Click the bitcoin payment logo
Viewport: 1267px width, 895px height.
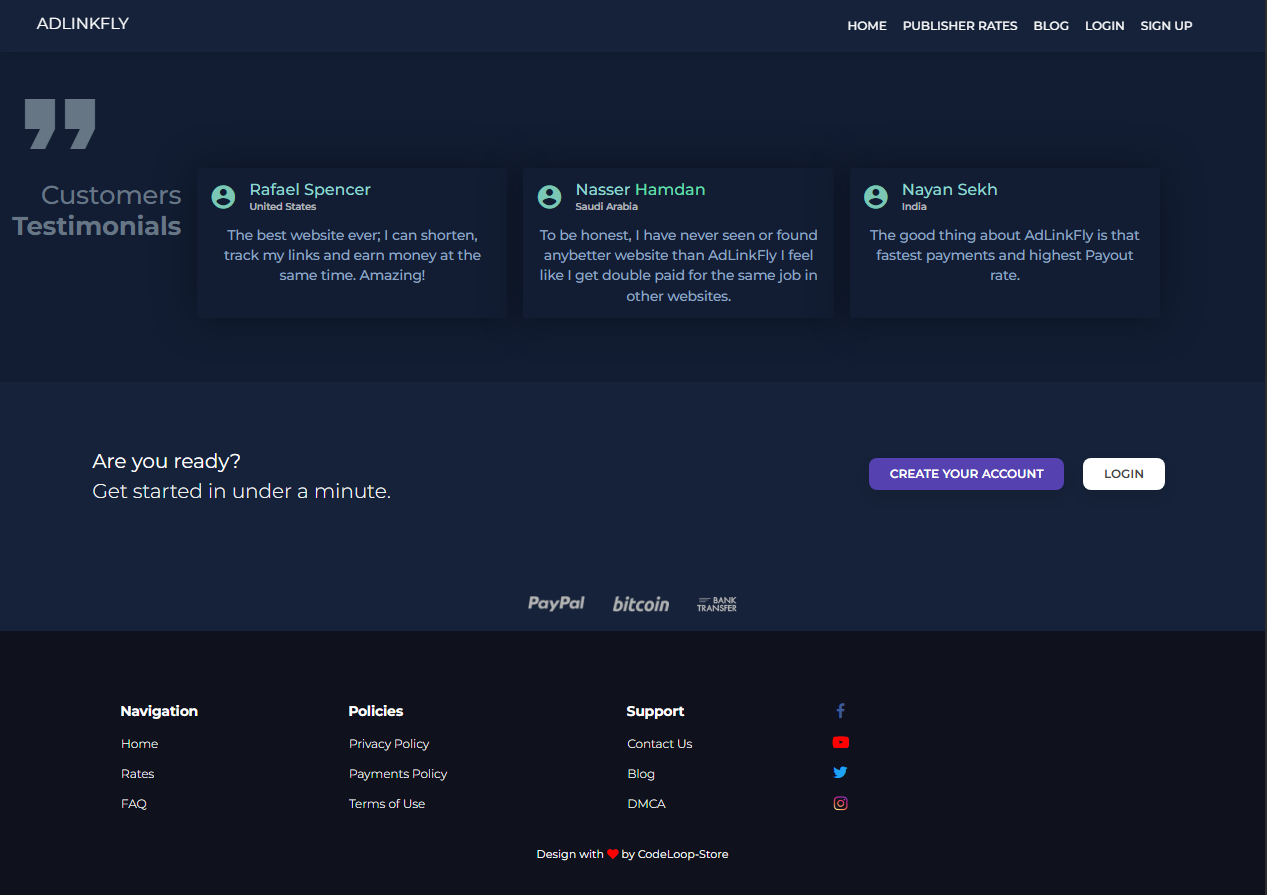(x=641, y=604)
